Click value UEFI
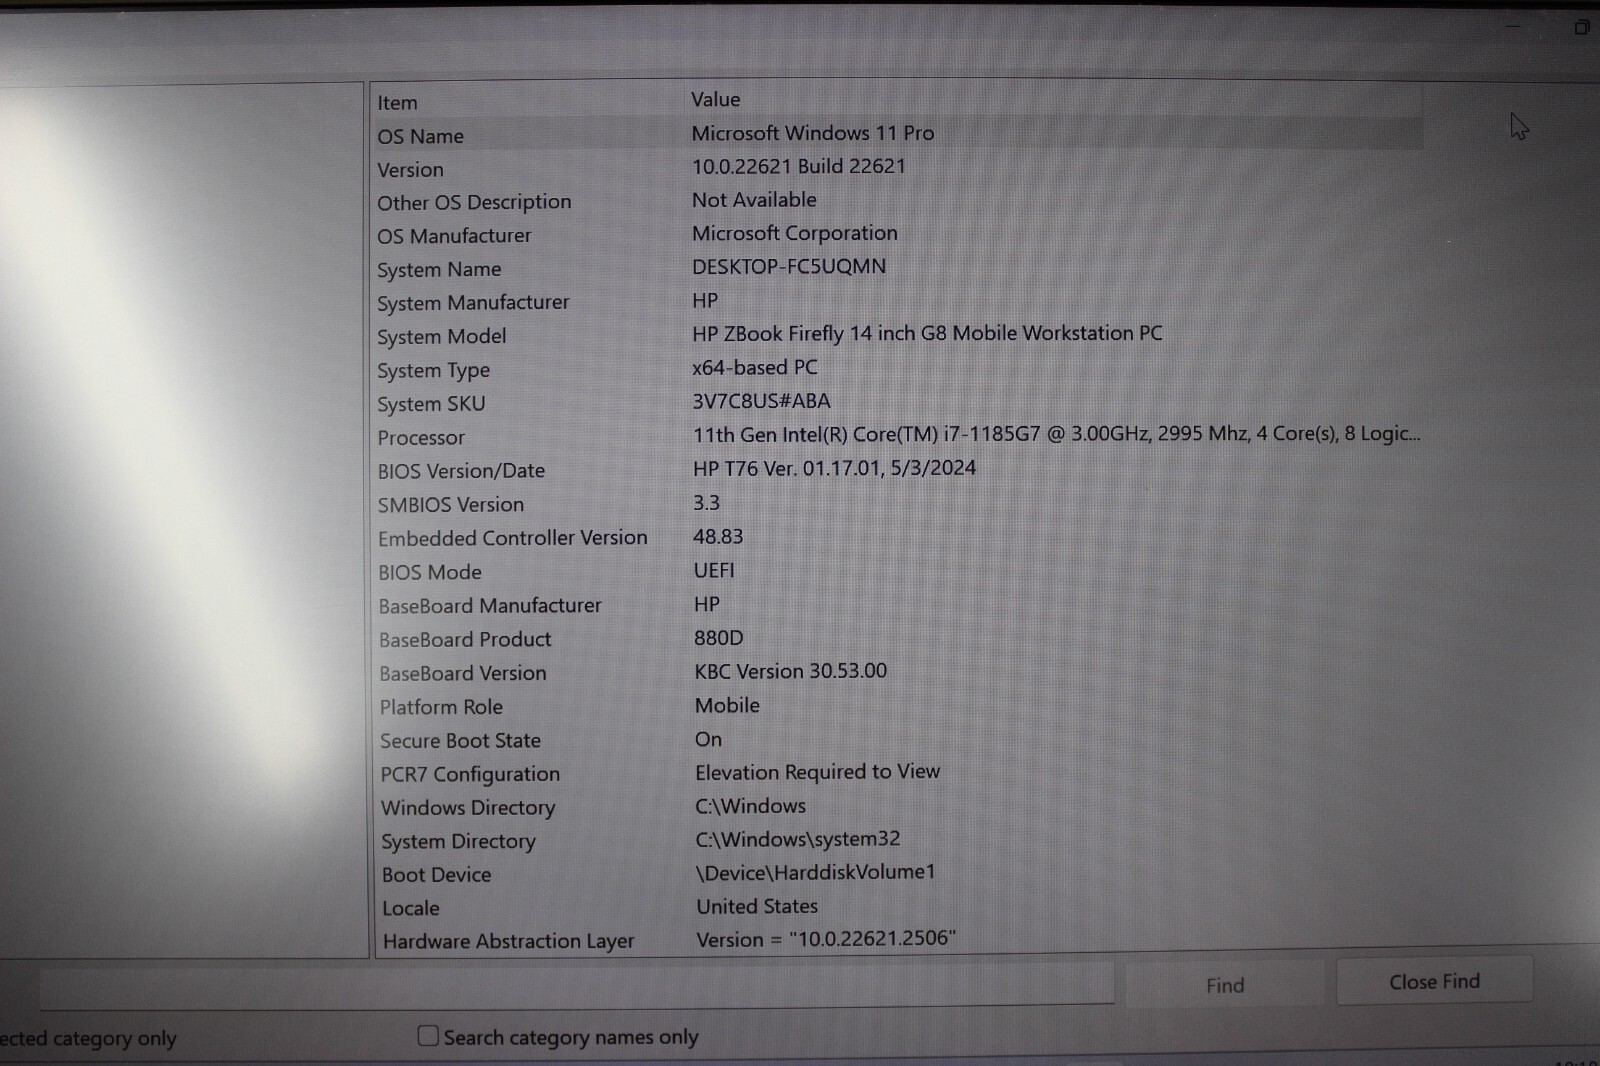 pyautogui.click(x=714, y=570)
